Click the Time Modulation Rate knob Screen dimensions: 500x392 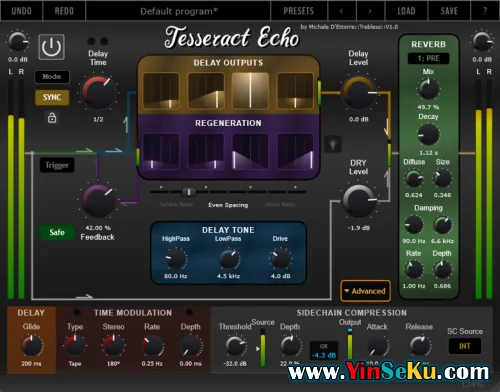click(x=152, y=346)
